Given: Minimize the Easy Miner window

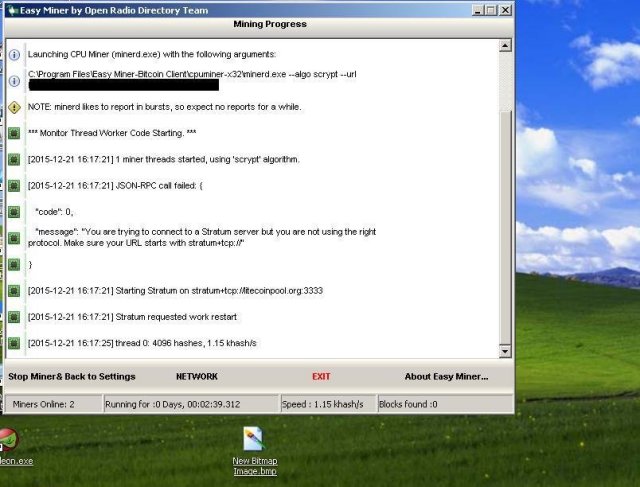Looking at the screenshot, I should pos(478,10).
